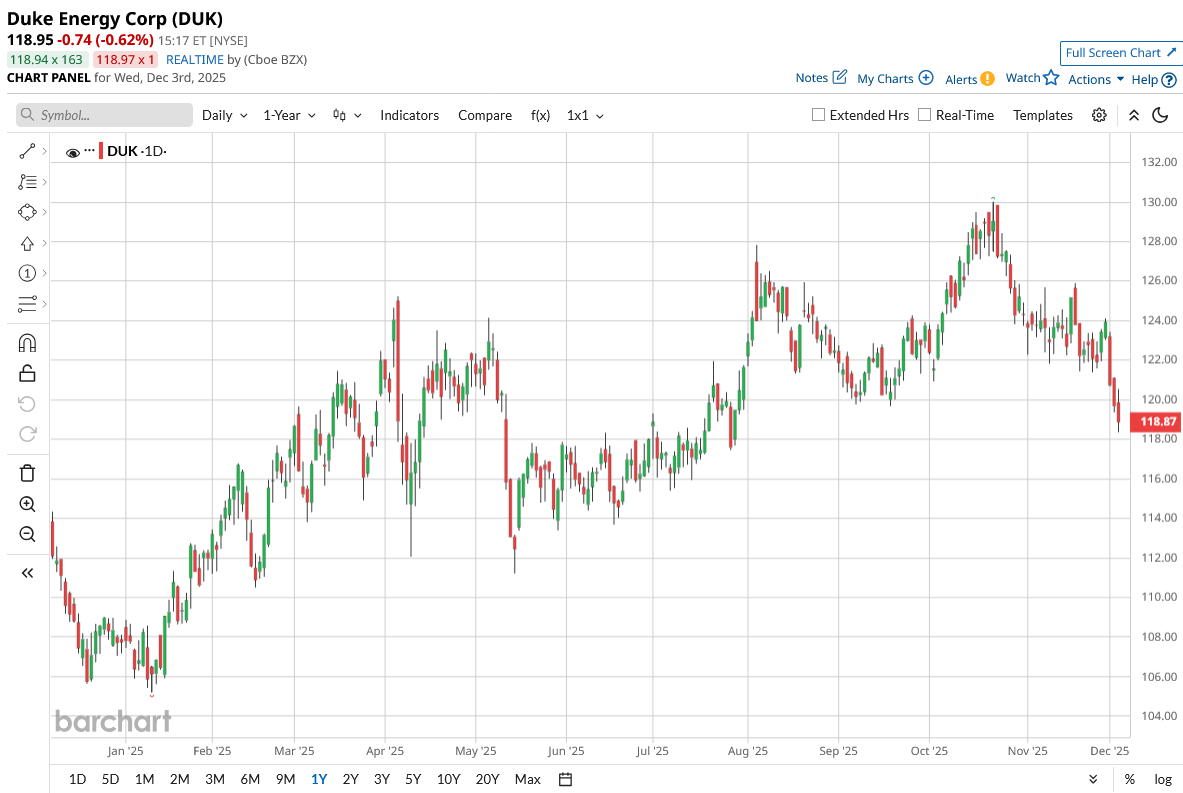Open the Compare menu
The height and width of the screenshot is (793, 1183).
484,115
